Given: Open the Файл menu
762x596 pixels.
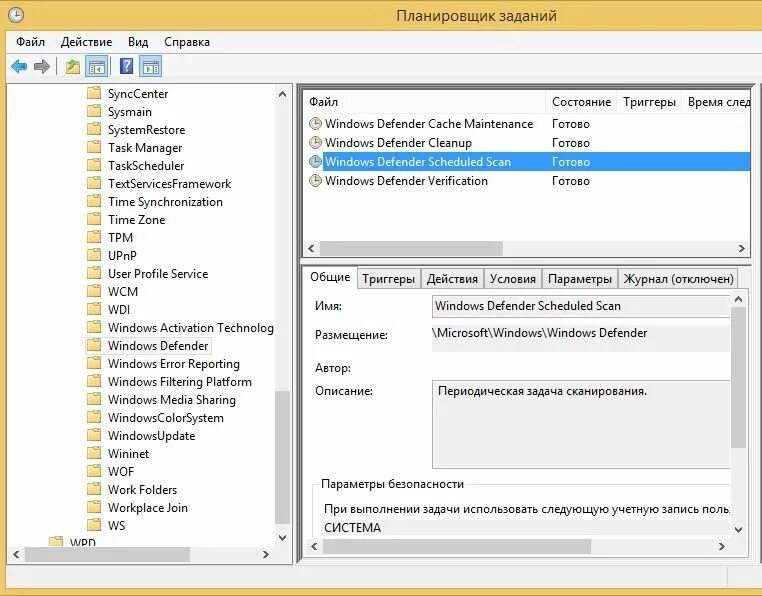Looking at the screenshot, I should [x=30, y=42].
